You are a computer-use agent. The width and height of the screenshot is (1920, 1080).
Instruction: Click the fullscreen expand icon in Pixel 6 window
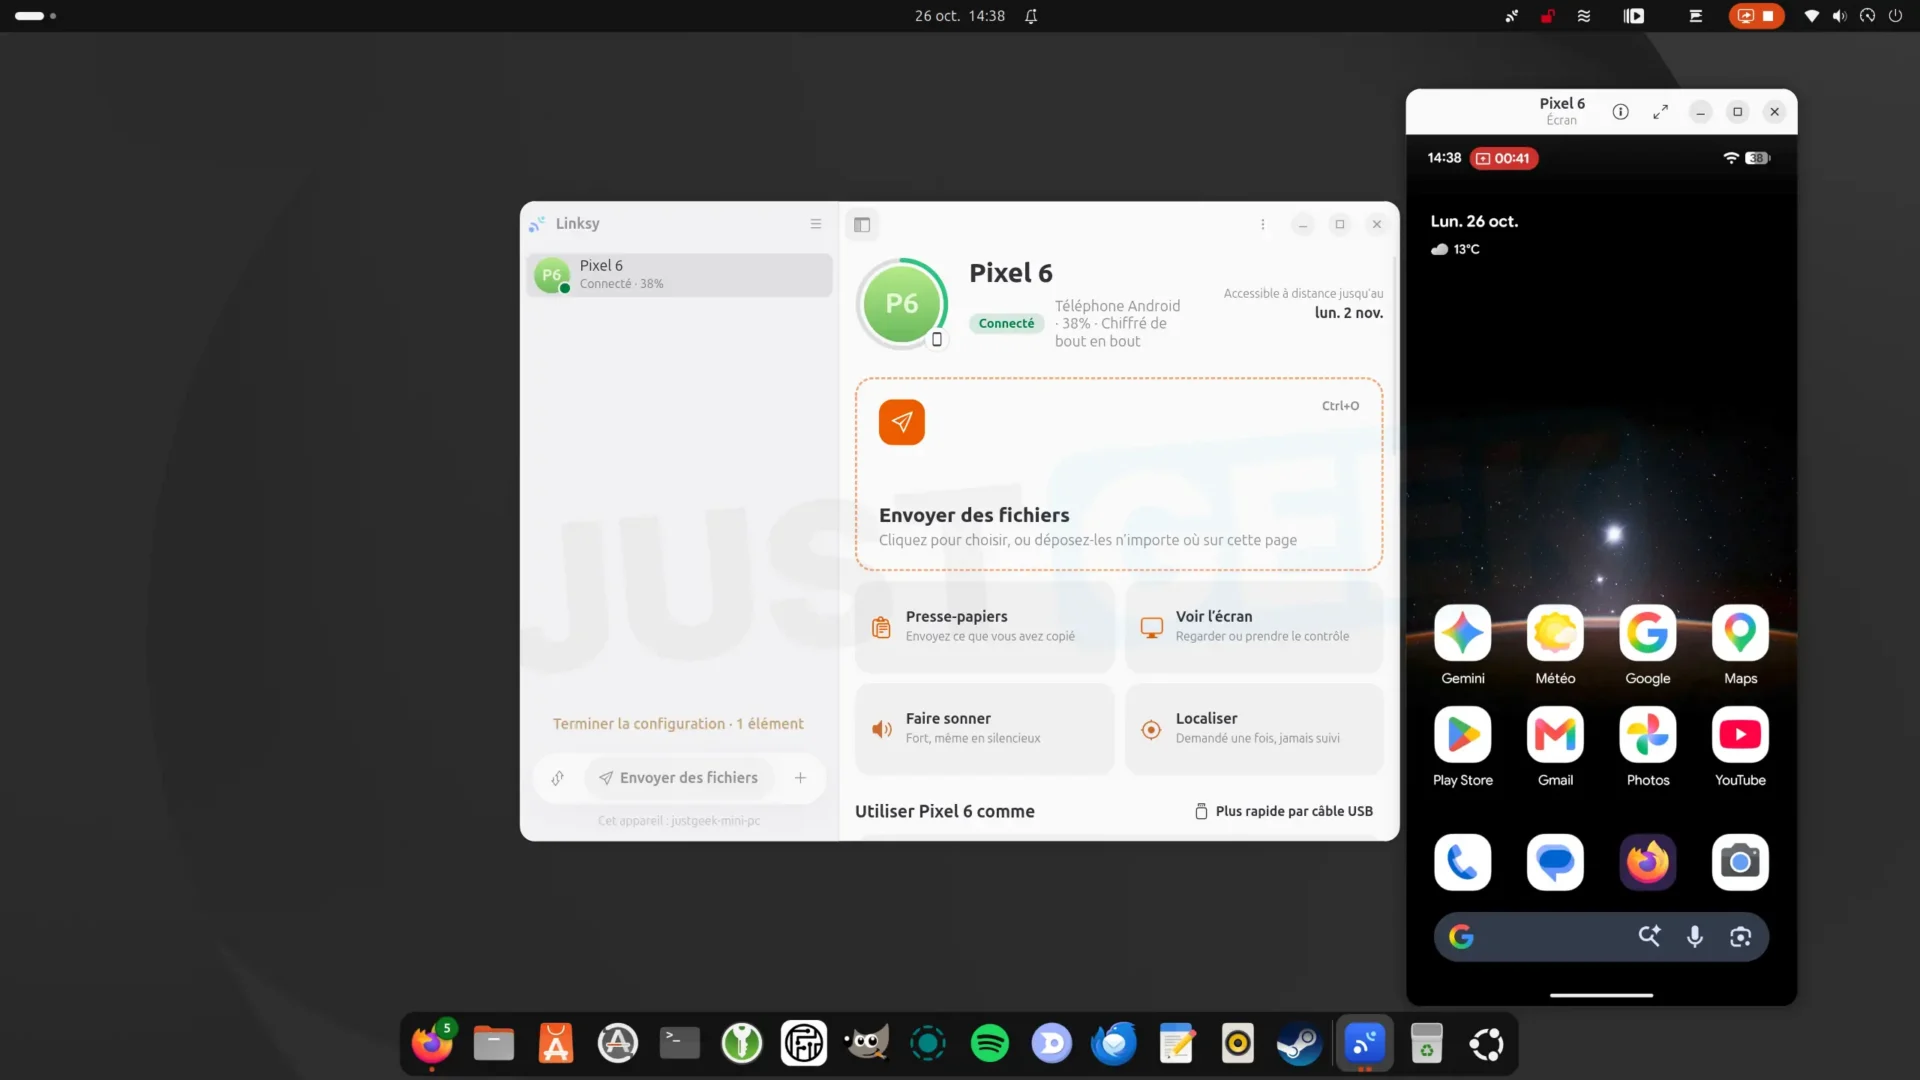[x=1660, y=112]
